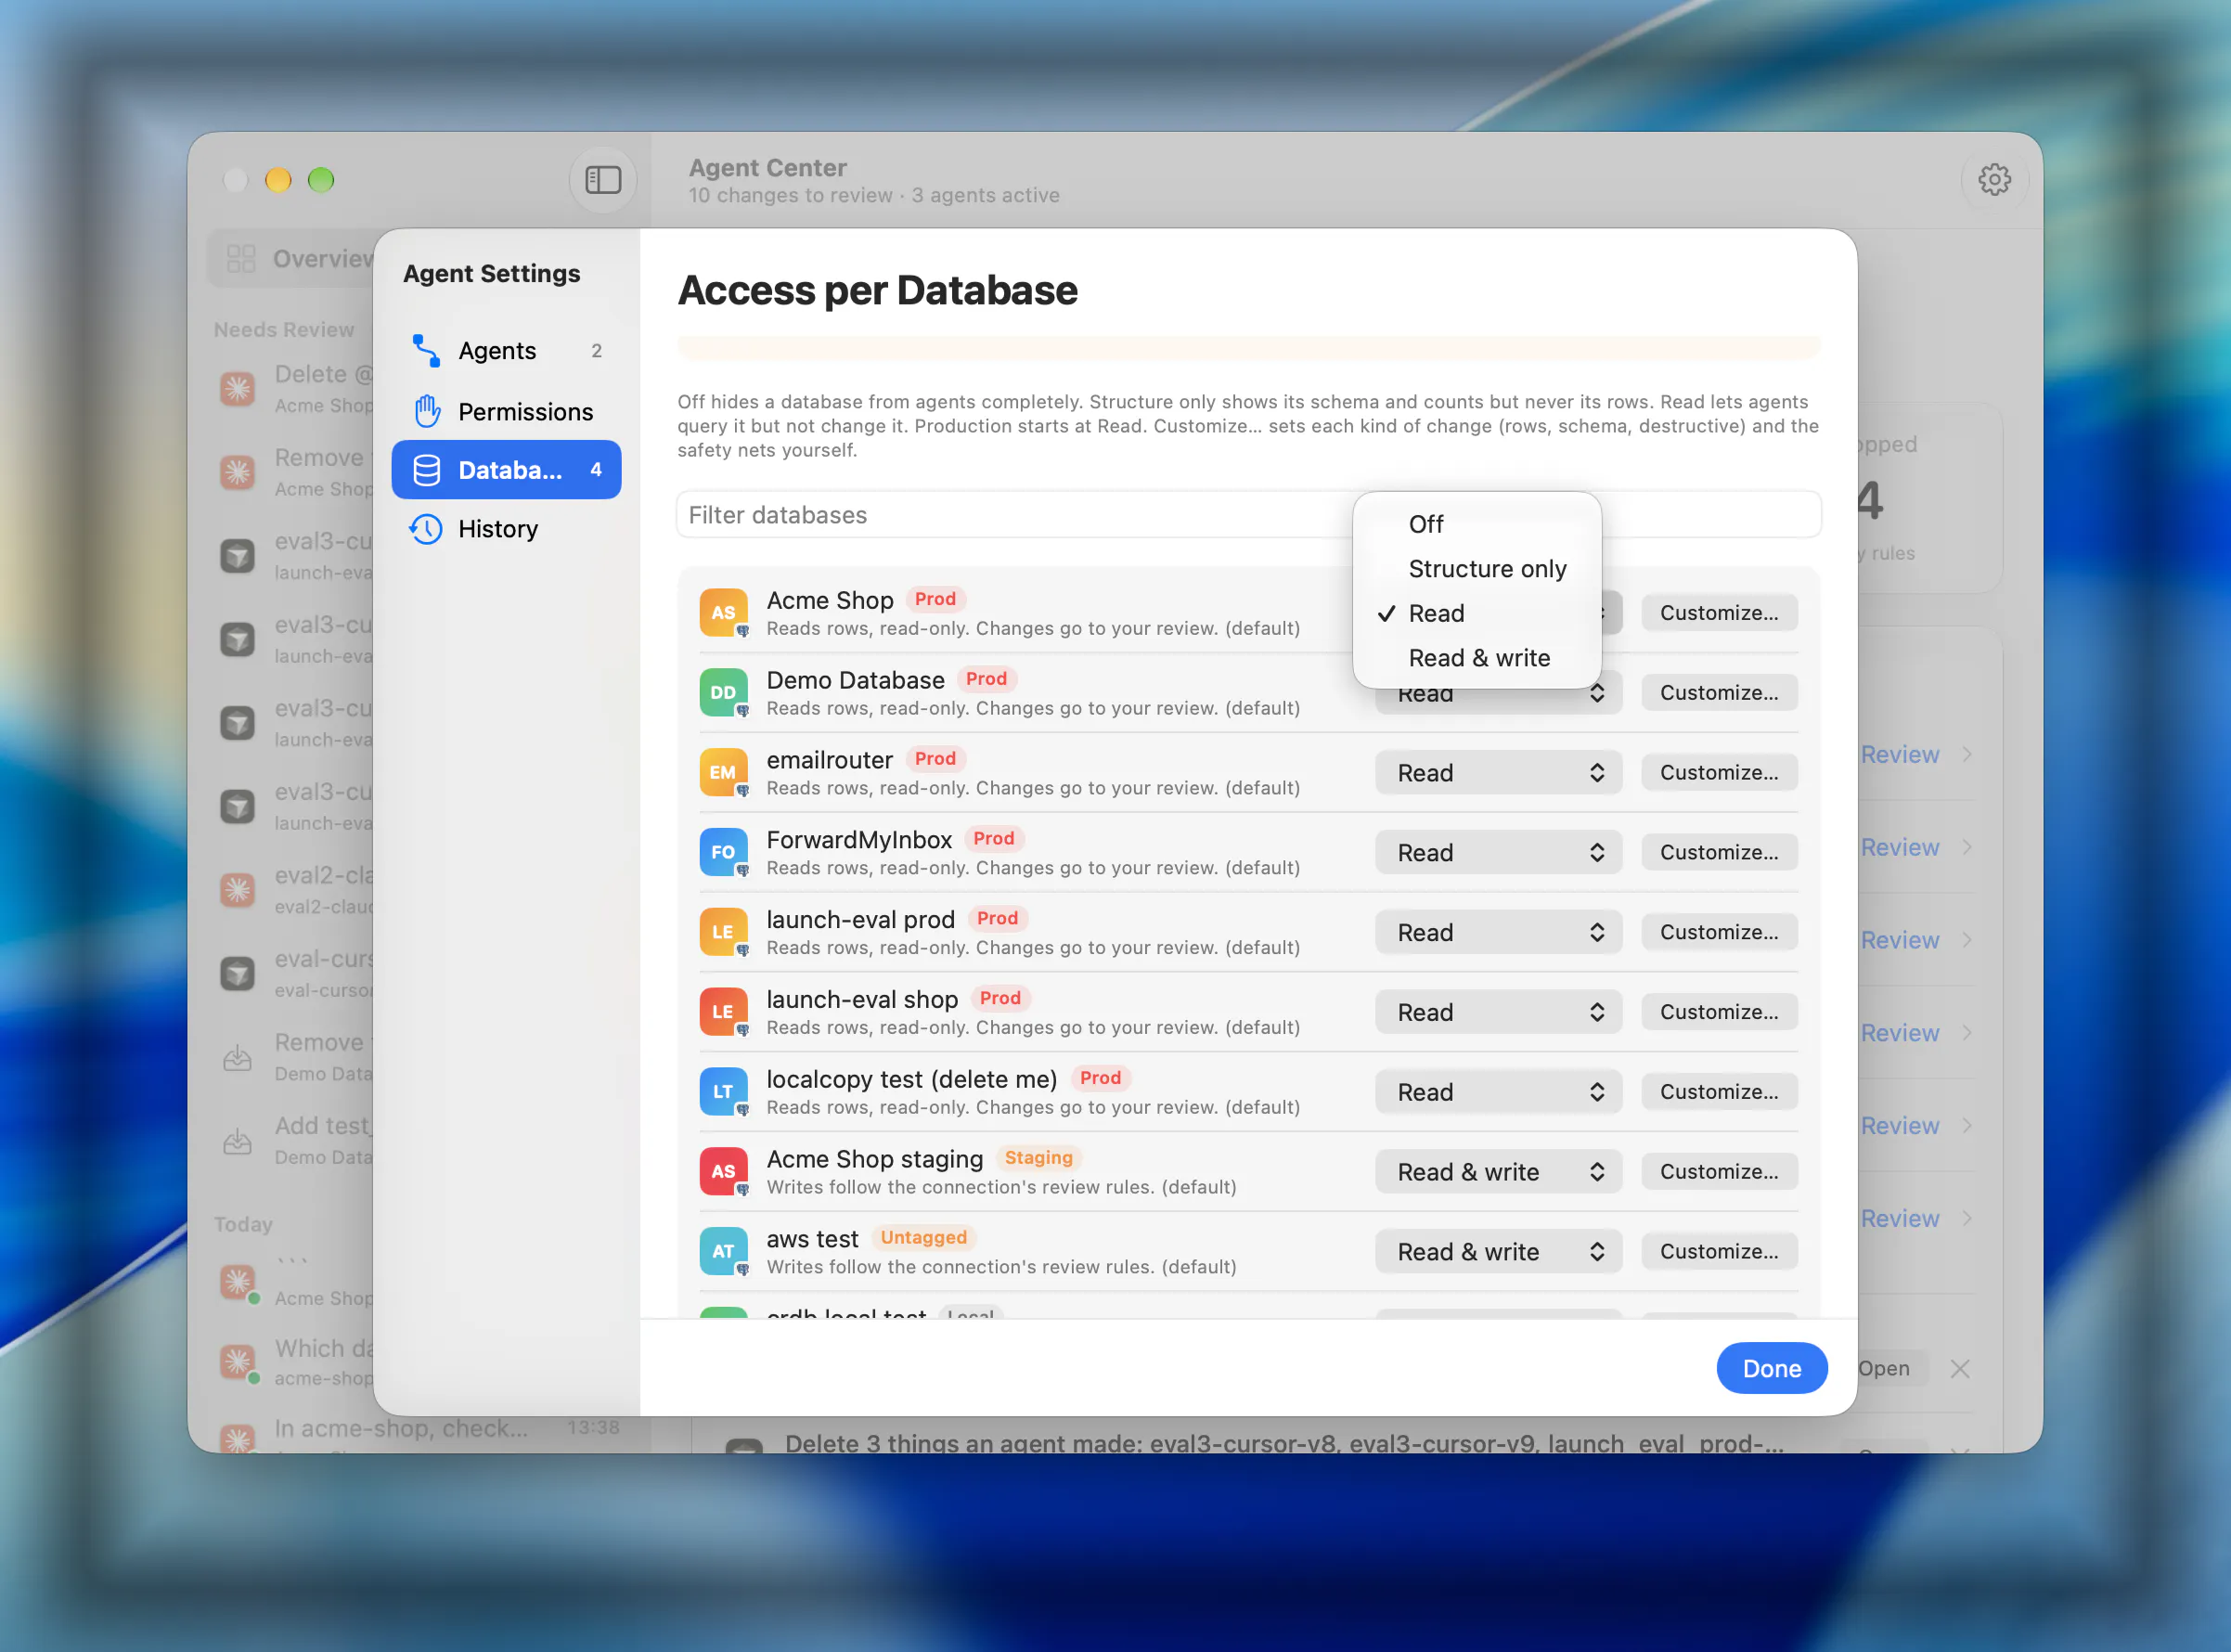Click Customize for aws test
This screenshot has height=1652, width=2231.
[1719, 1252]
